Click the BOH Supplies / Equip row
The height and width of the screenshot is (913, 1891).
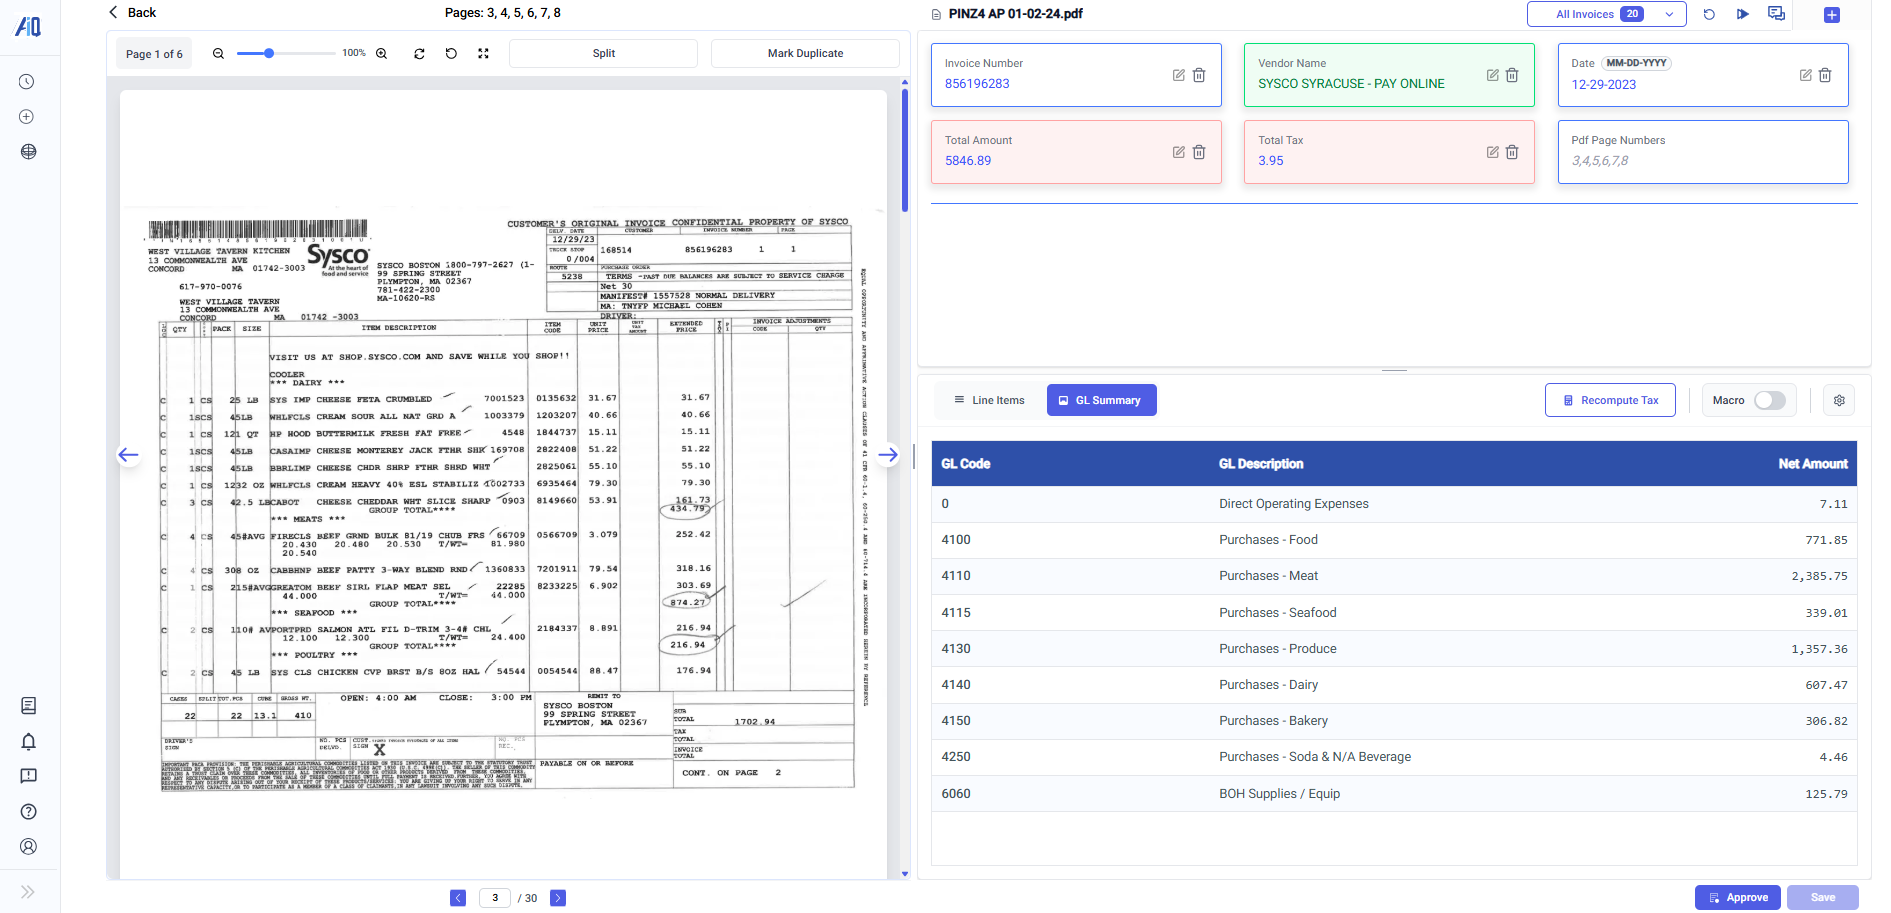click(x=1394, y=793)
